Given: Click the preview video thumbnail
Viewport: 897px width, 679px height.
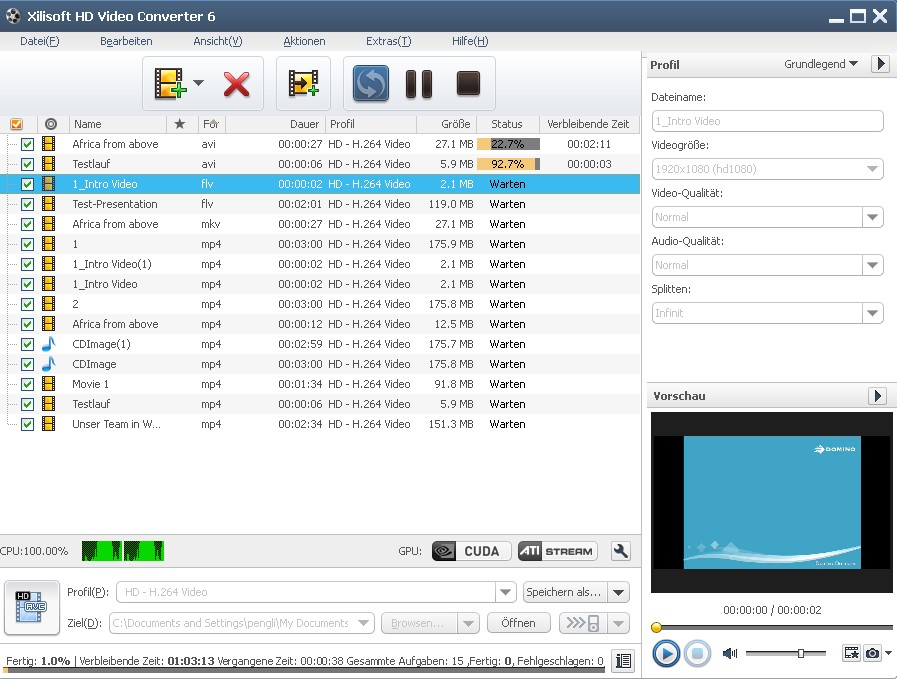Looking at the screenshot, I should 772,502.
